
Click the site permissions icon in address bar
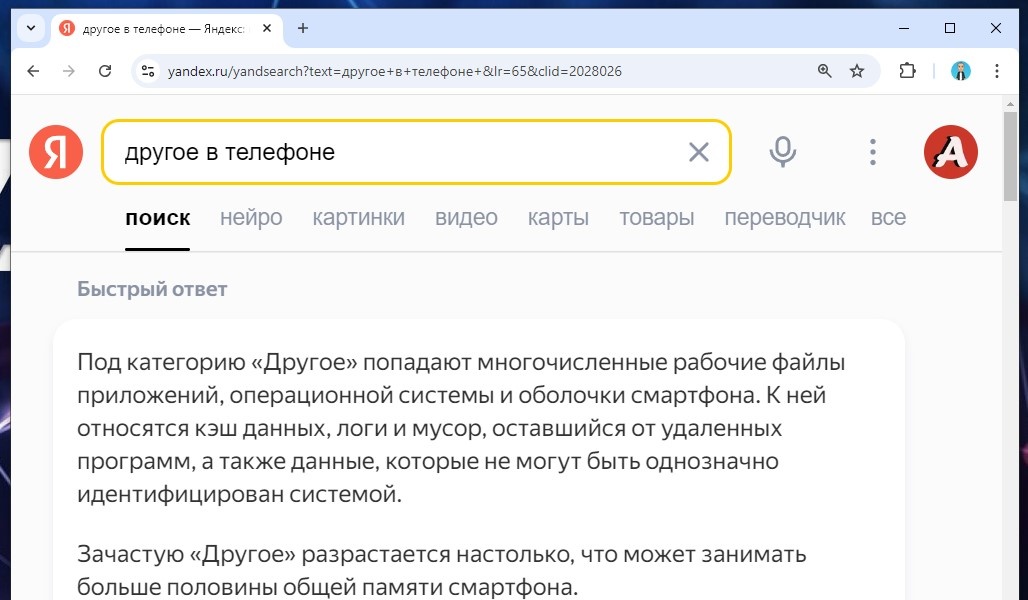[x=151, y=71]
